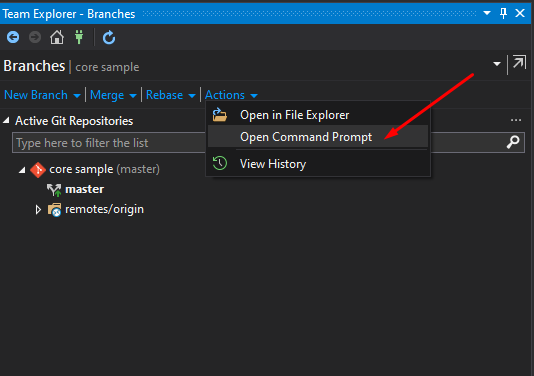Select Open Command Prompt menu item
This screenshot has height=376, width=534.
318,136
